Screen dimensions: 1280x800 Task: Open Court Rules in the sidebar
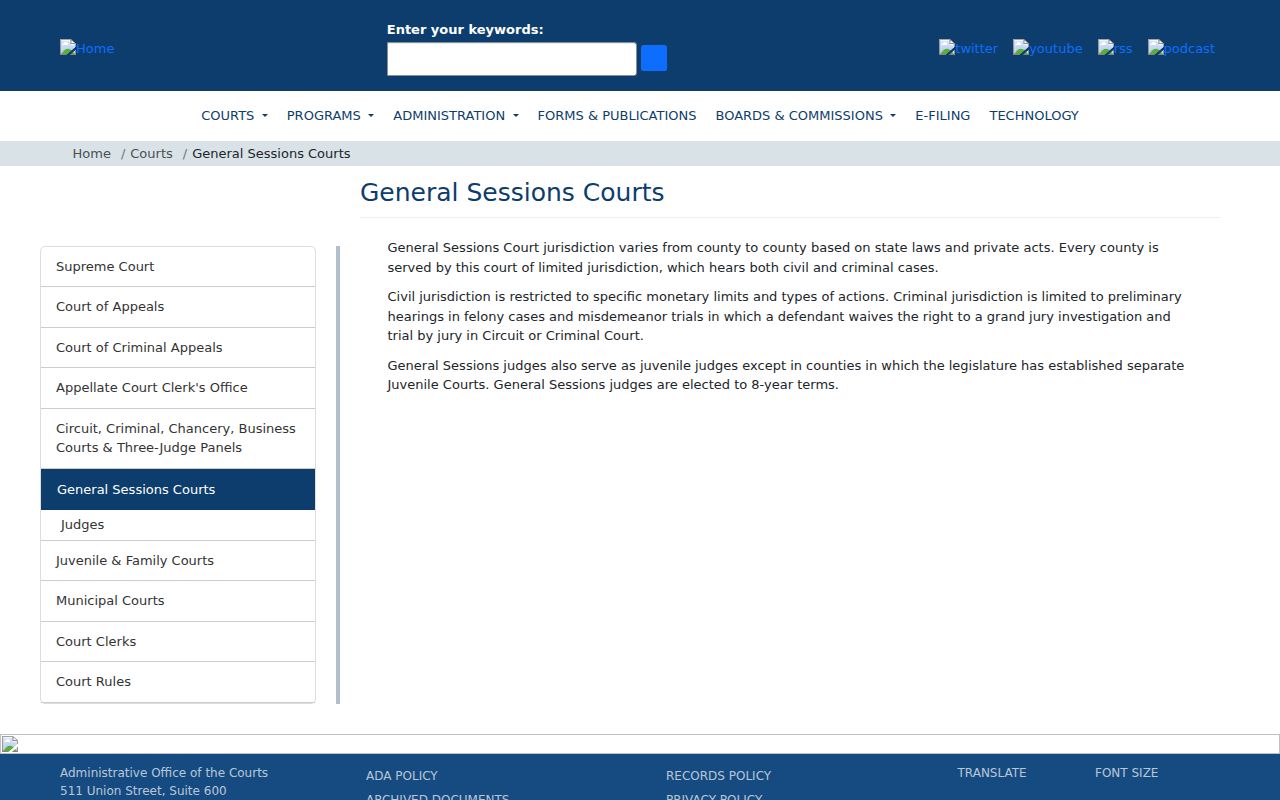(x=178, y=682)
